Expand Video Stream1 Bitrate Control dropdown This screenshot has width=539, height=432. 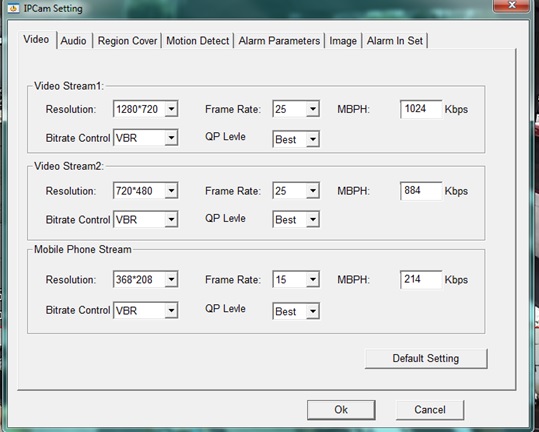(x=145, y=138)
